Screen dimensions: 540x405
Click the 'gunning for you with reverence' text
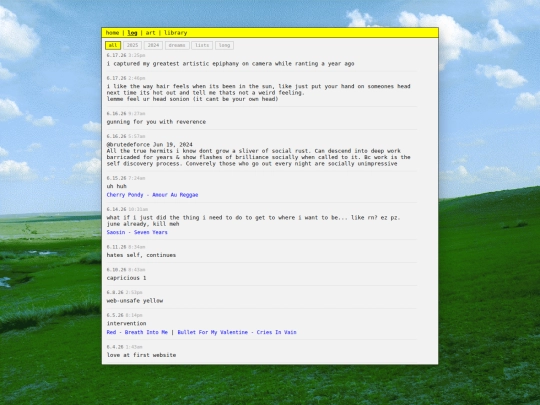coord(156,122)
